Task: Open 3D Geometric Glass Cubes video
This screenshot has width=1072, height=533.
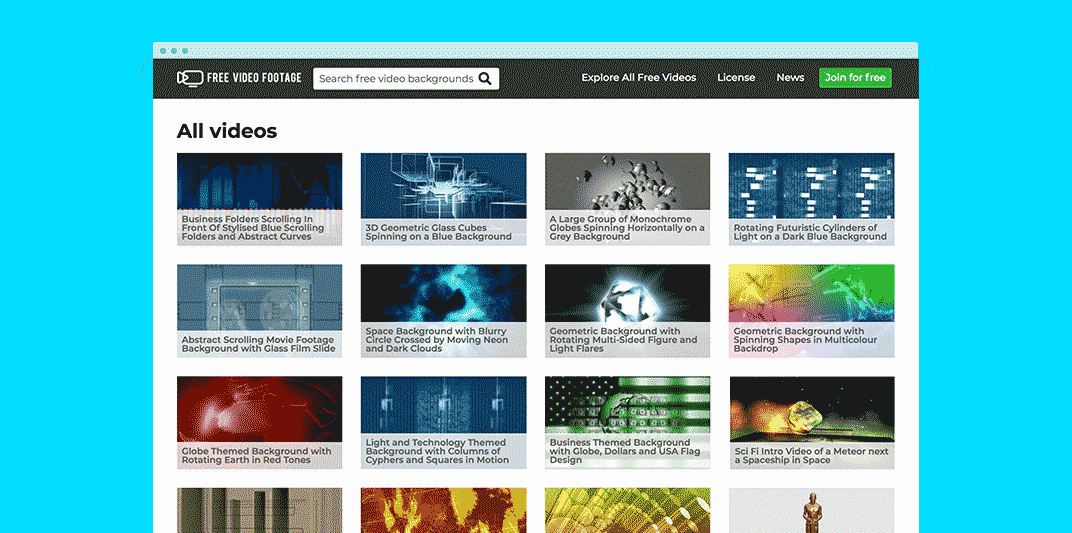Action: [x=443, y=199]
